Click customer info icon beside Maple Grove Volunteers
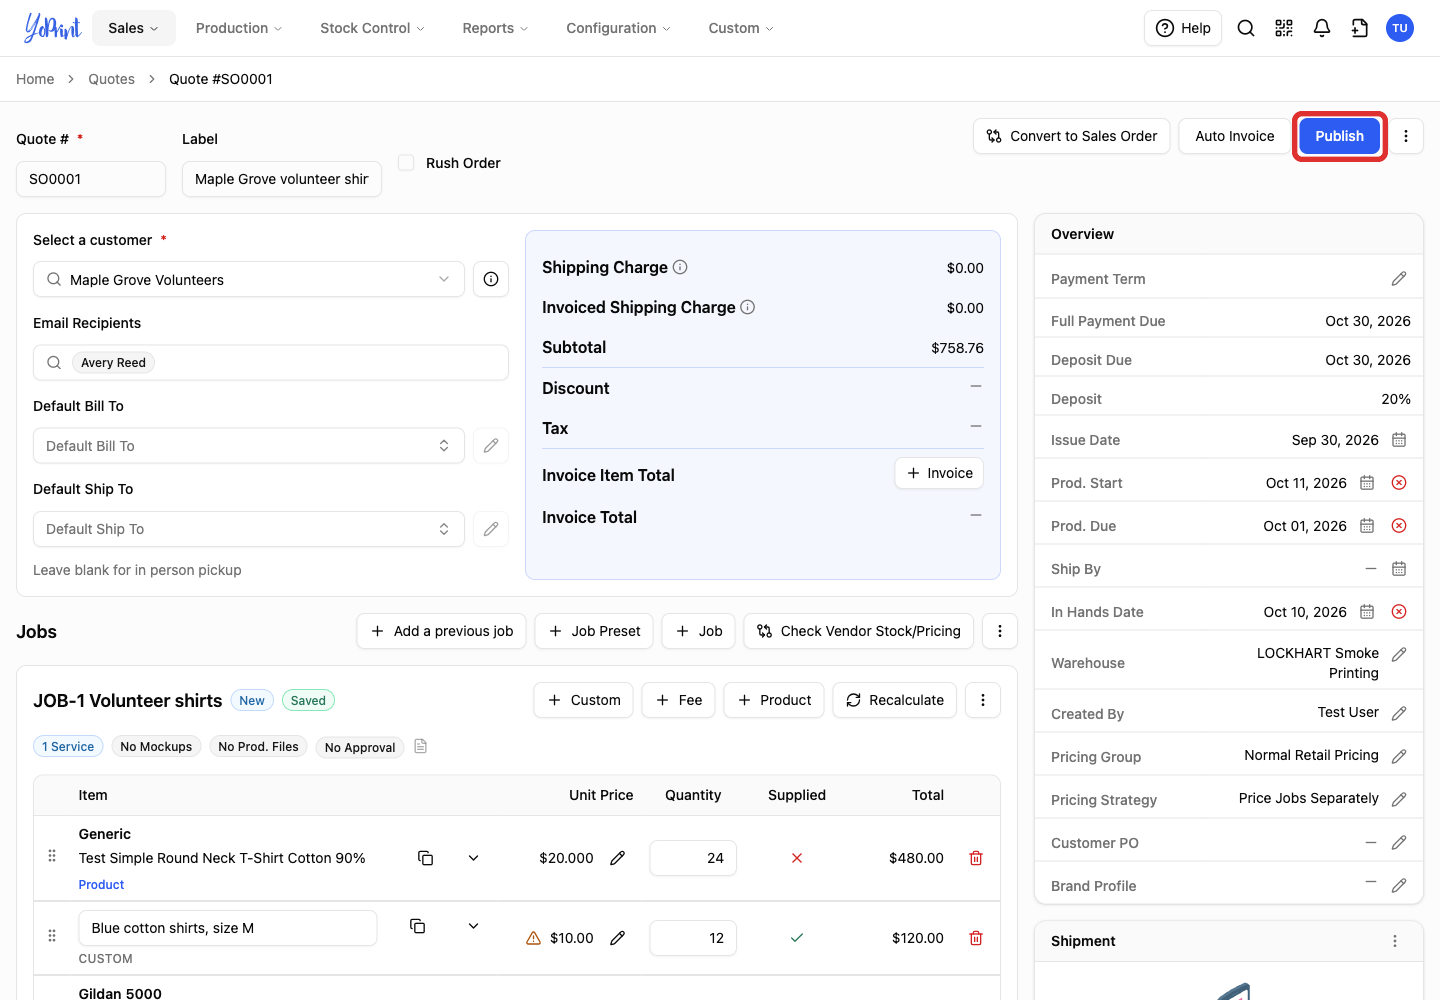This screenshot has width=1440, height=1000. pos(491,279)
